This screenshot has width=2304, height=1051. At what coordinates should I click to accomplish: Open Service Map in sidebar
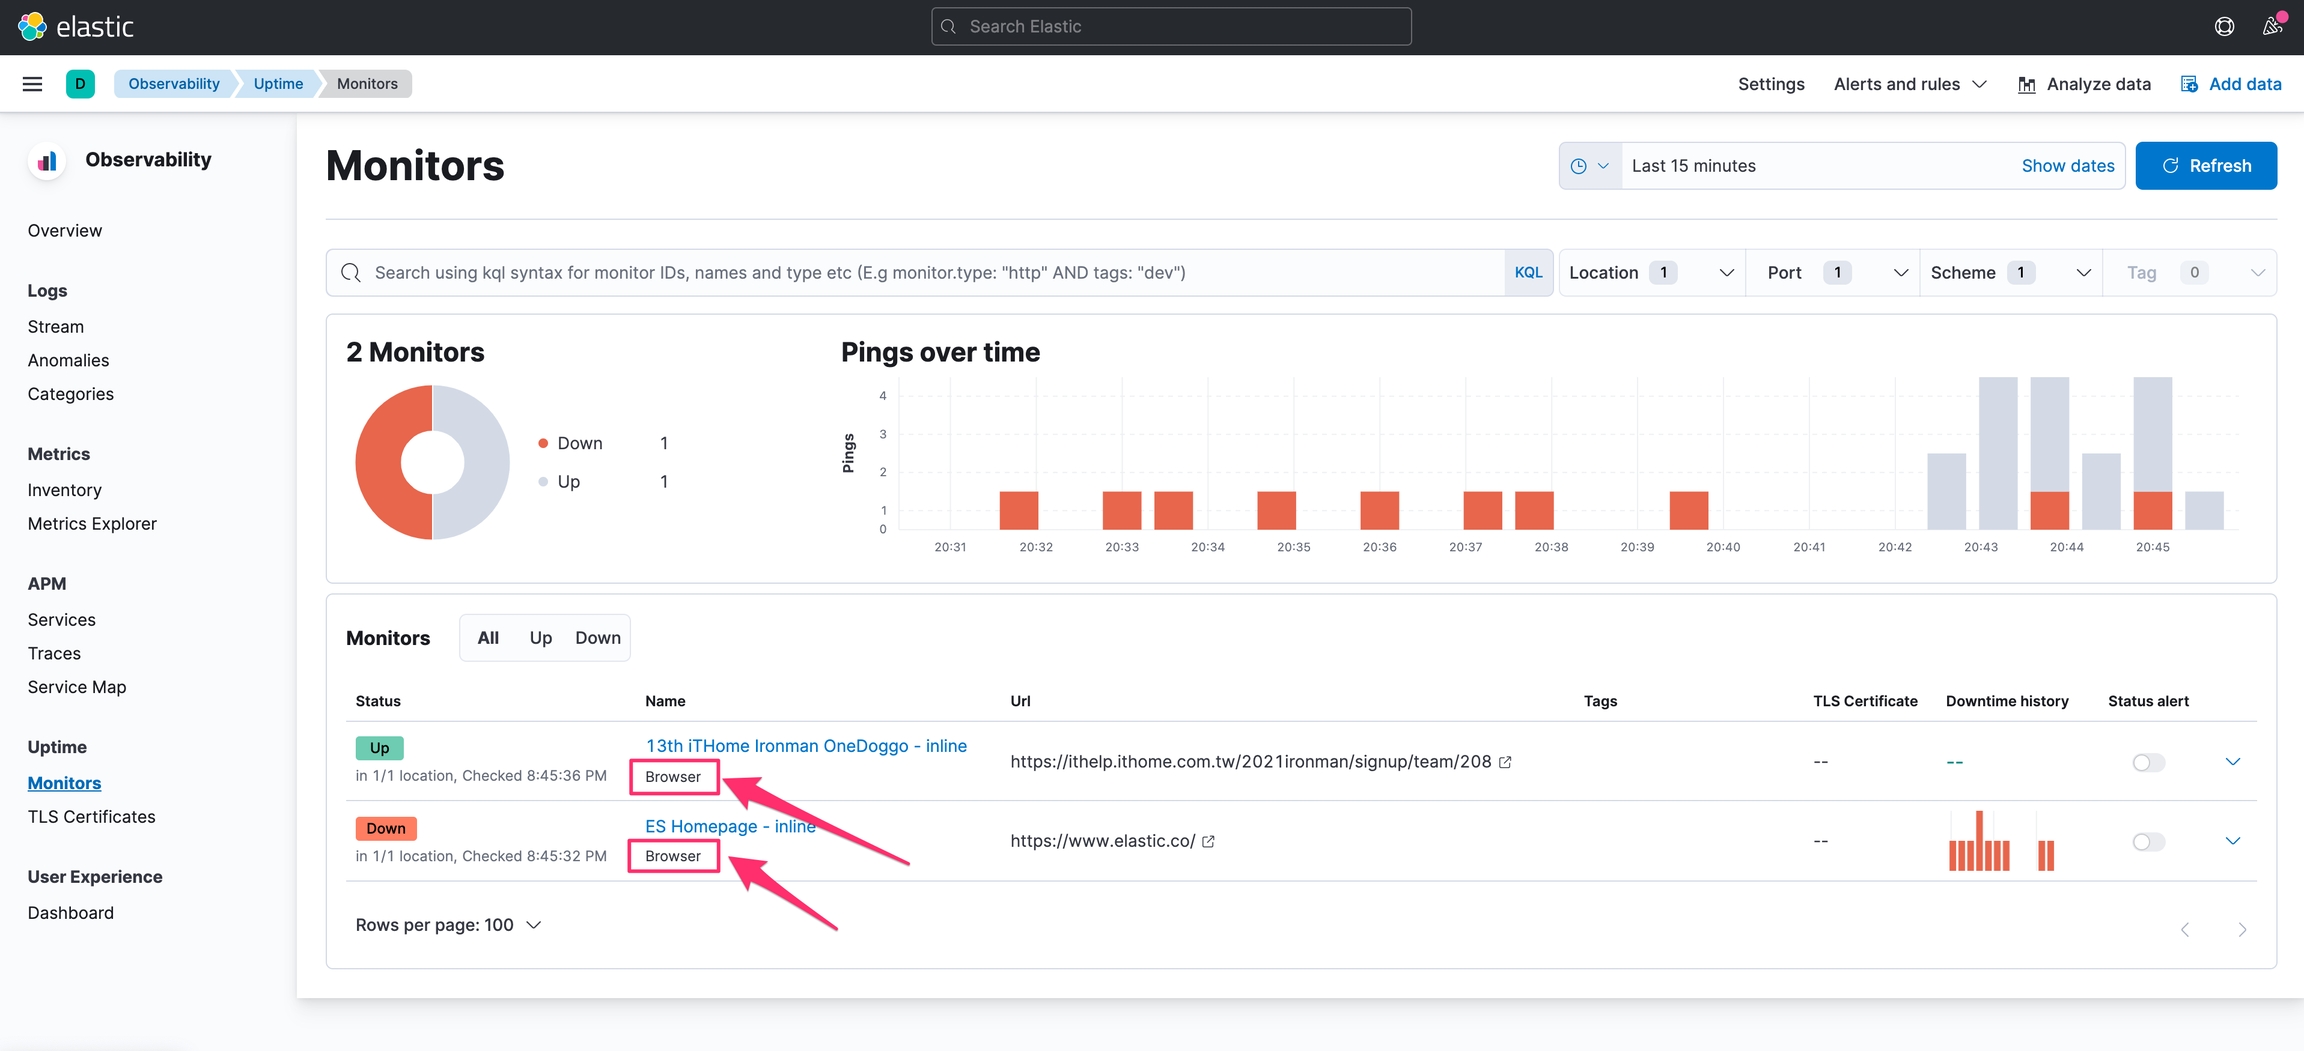click(x=77, y=687)
